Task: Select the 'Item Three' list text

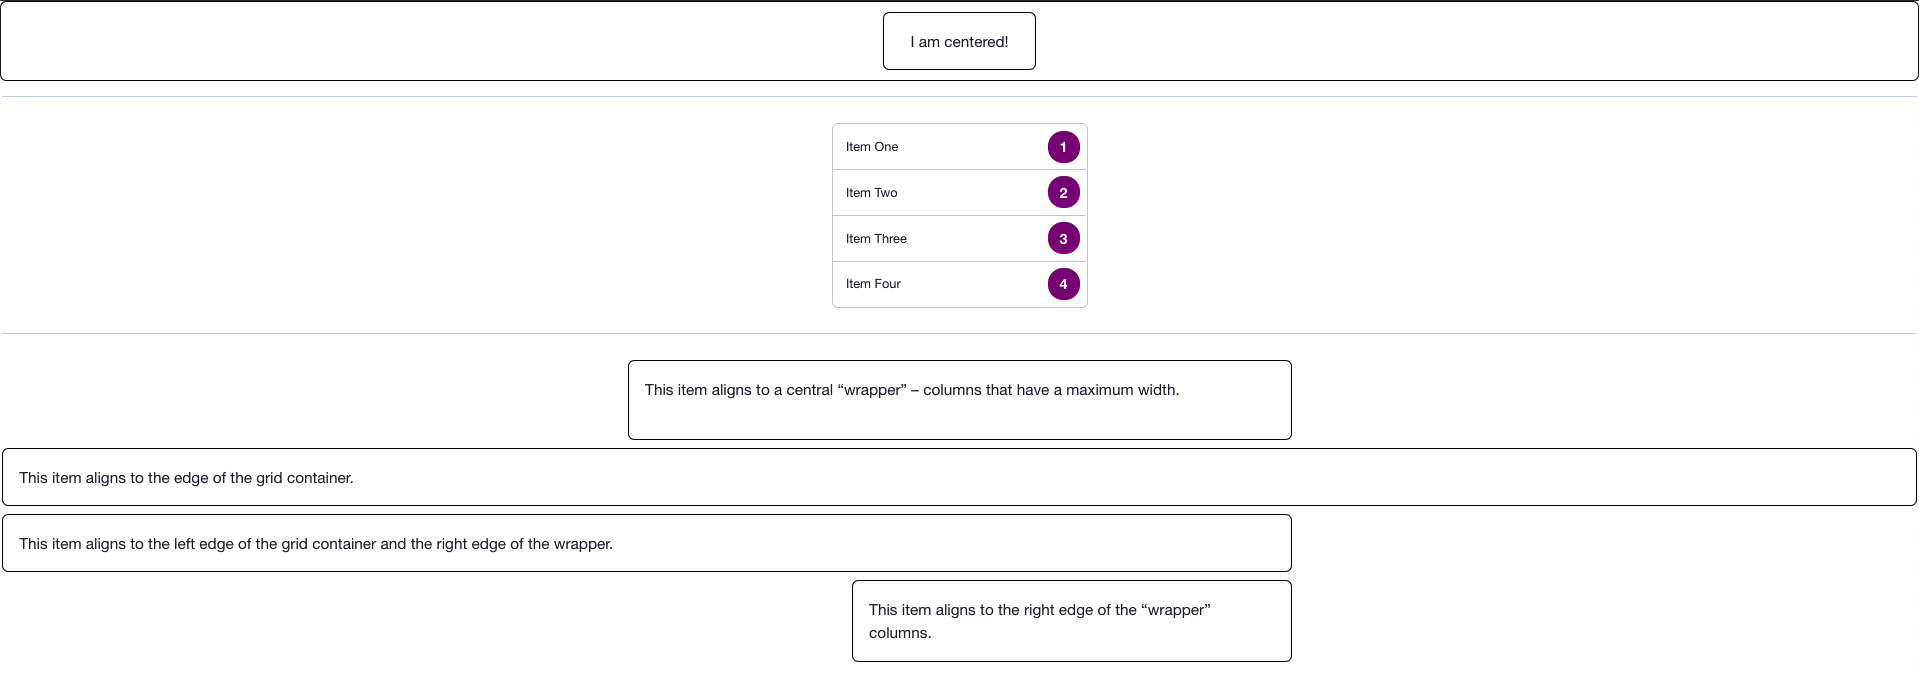Action: [x=876, y=239]
